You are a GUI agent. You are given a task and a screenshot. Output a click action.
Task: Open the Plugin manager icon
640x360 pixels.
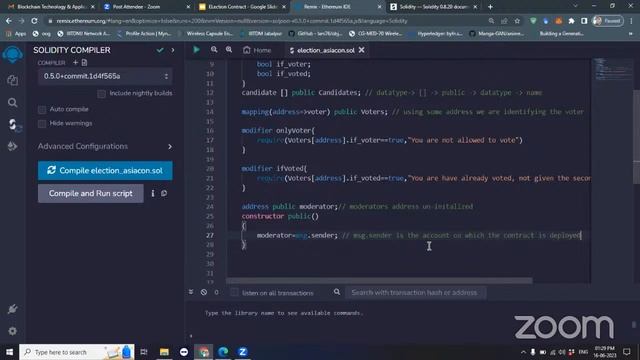click(x=13, y=309)
